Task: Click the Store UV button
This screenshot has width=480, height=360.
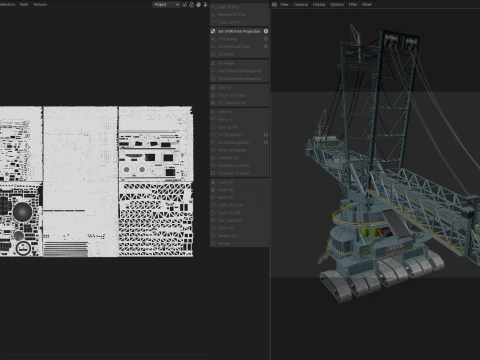Action: [x=239, y=228]
